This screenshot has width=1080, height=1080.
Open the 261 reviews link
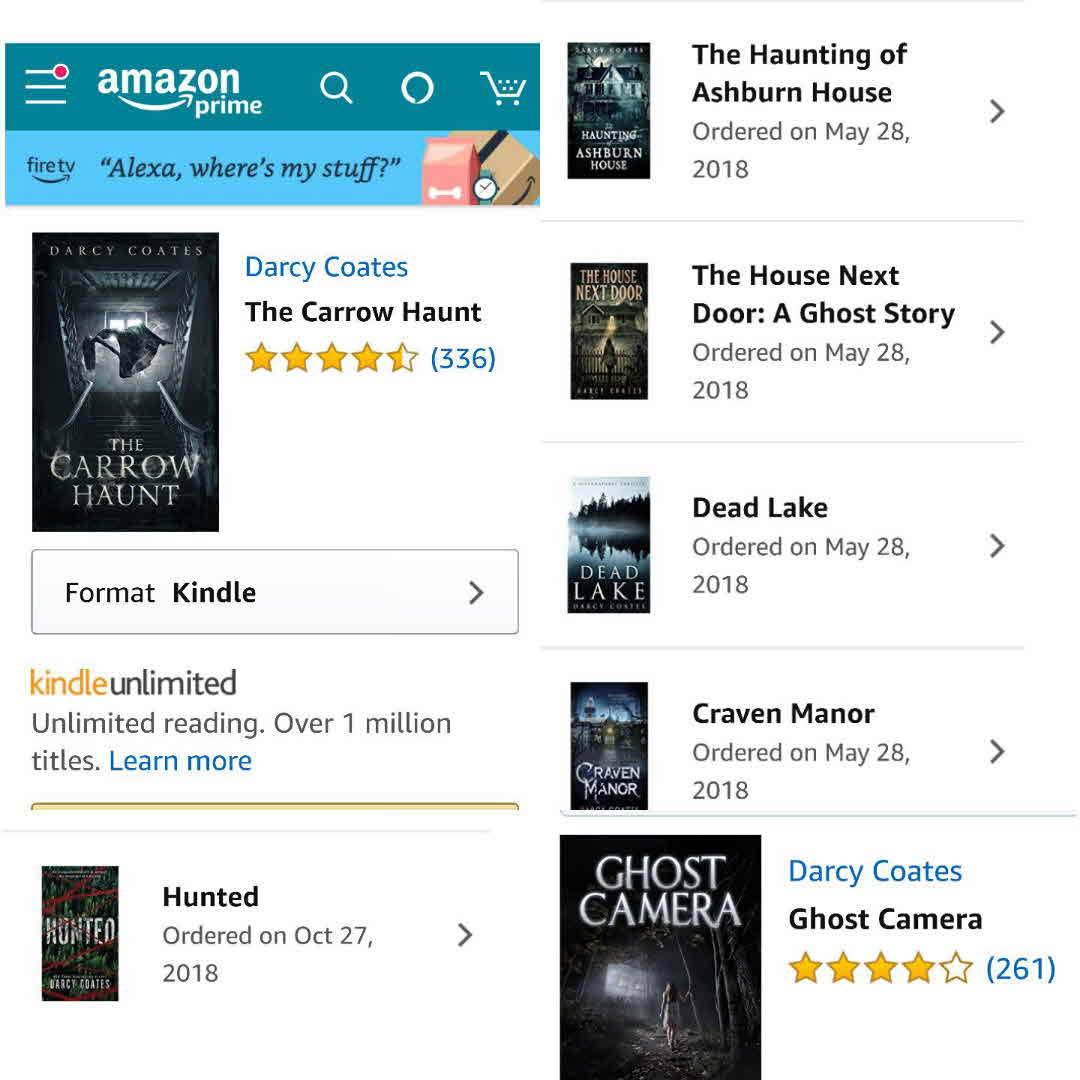[x=1020, y=968]
